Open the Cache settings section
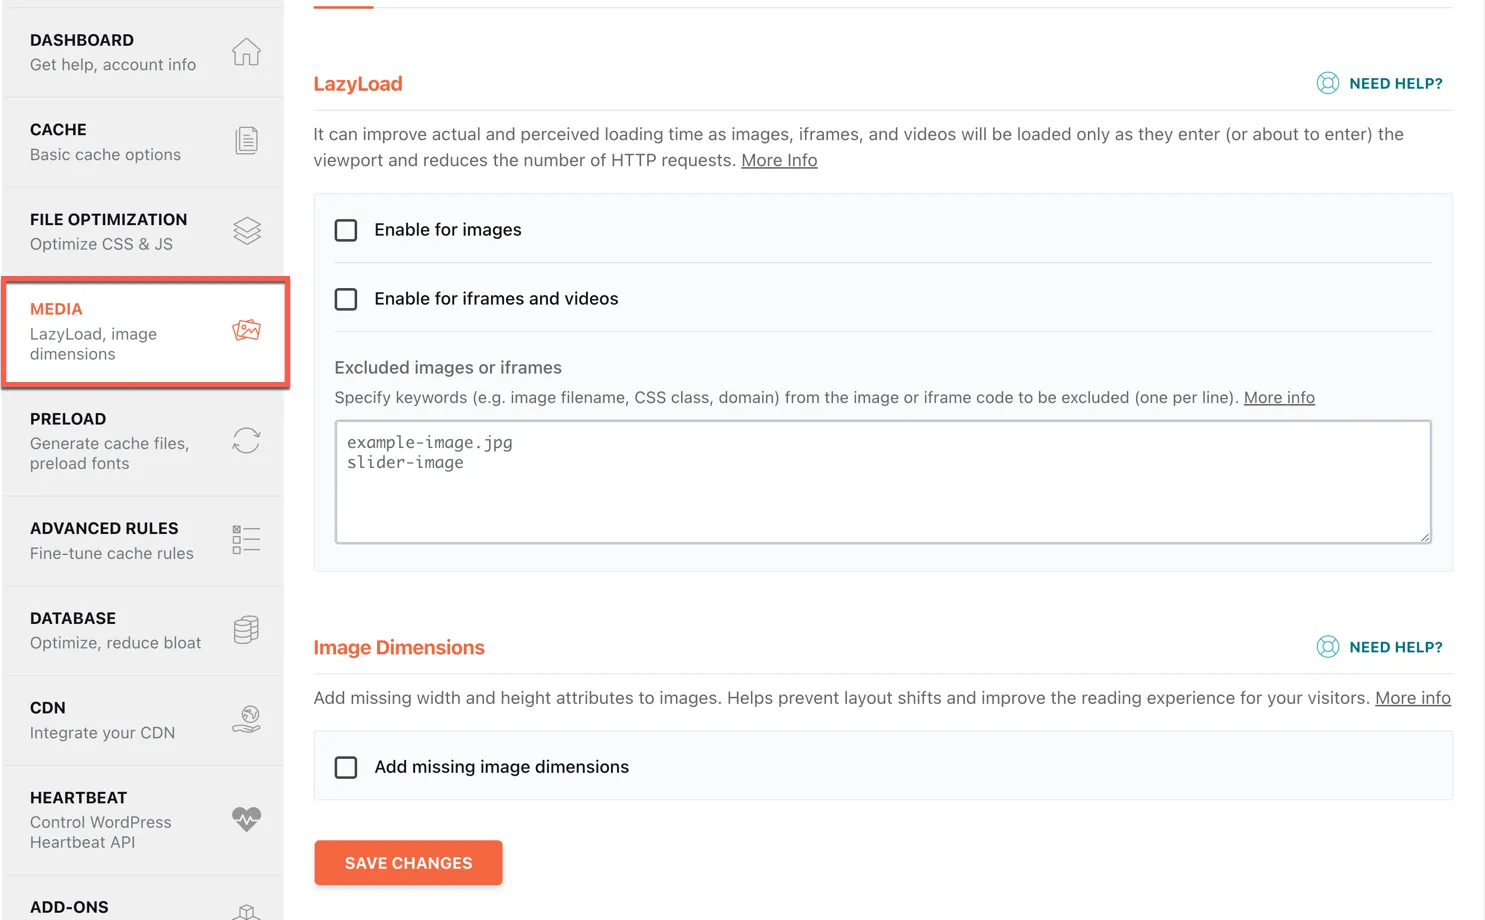Screen dimensions: 1485x920 105,140
